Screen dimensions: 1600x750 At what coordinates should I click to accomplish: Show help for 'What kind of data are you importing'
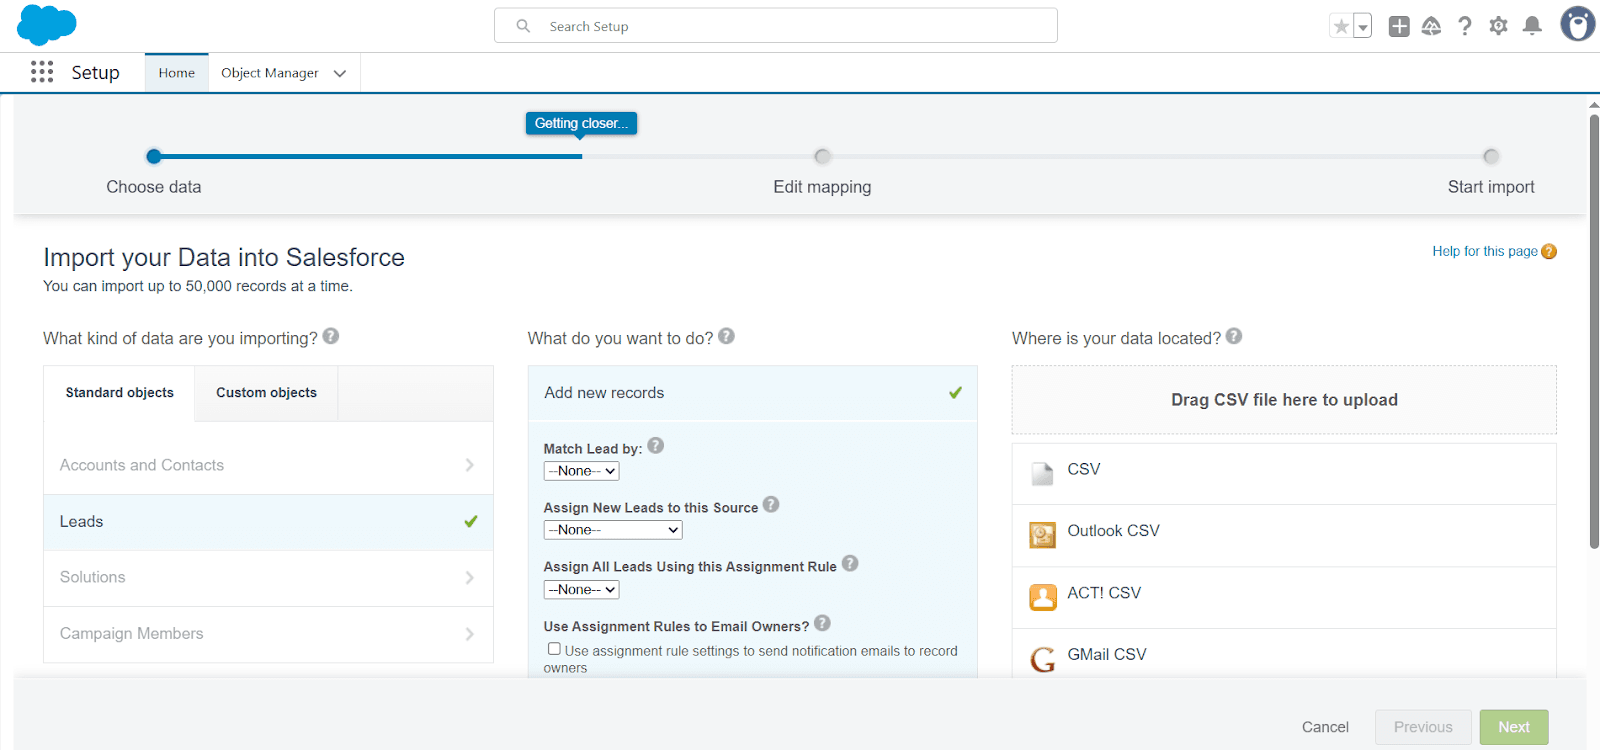tap(331, 336)
